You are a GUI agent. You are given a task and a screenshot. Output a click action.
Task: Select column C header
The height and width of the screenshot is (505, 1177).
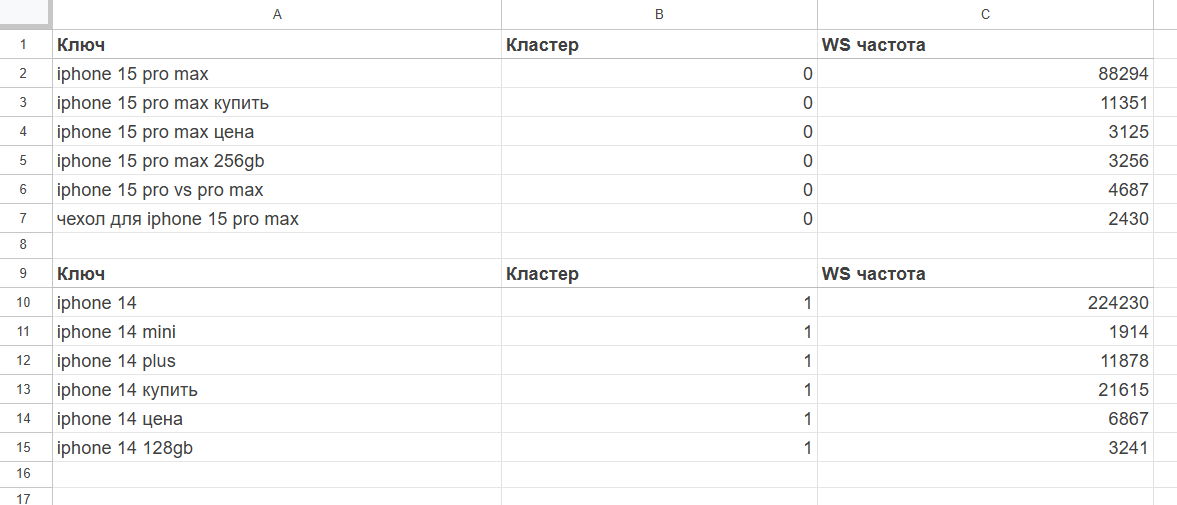point(985,14)
